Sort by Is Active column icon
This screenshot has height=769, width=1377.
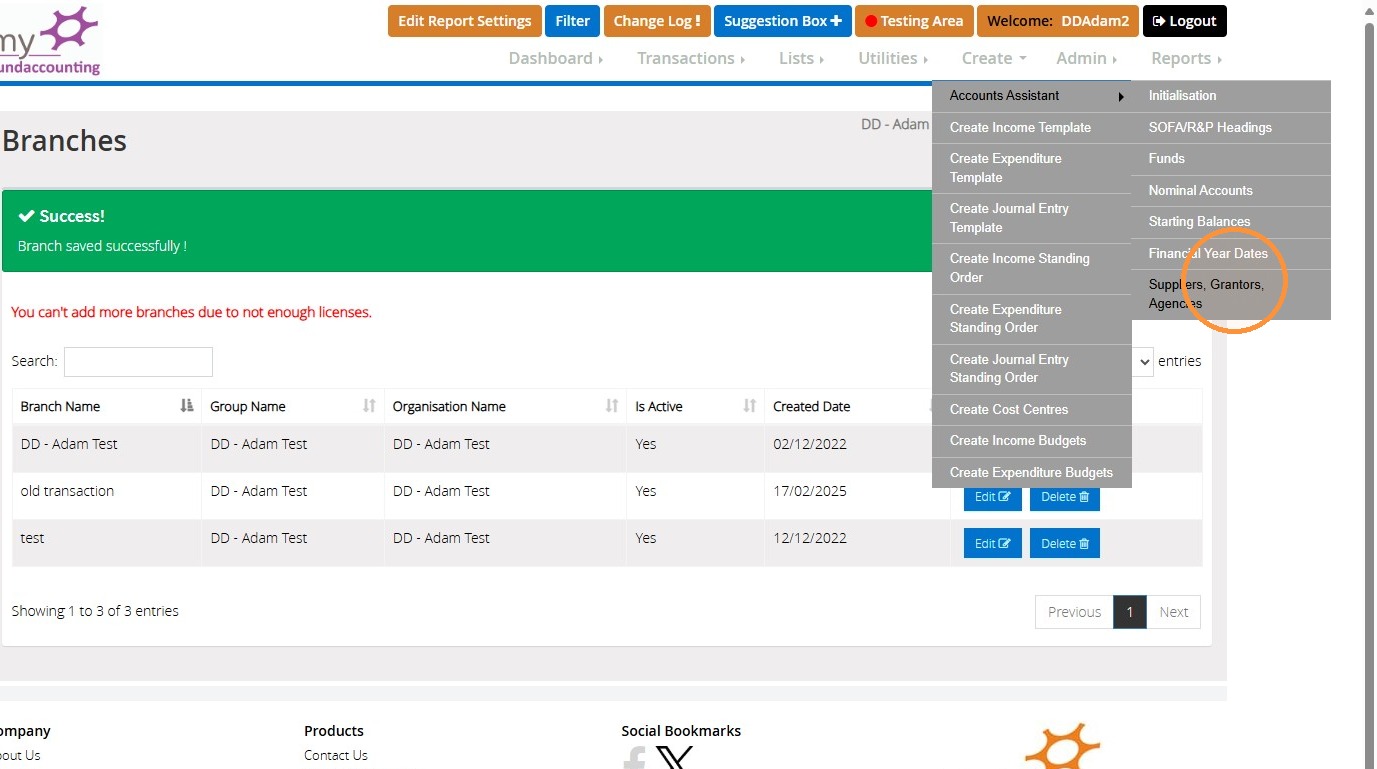pyautogui.click(x=750, y=406)
